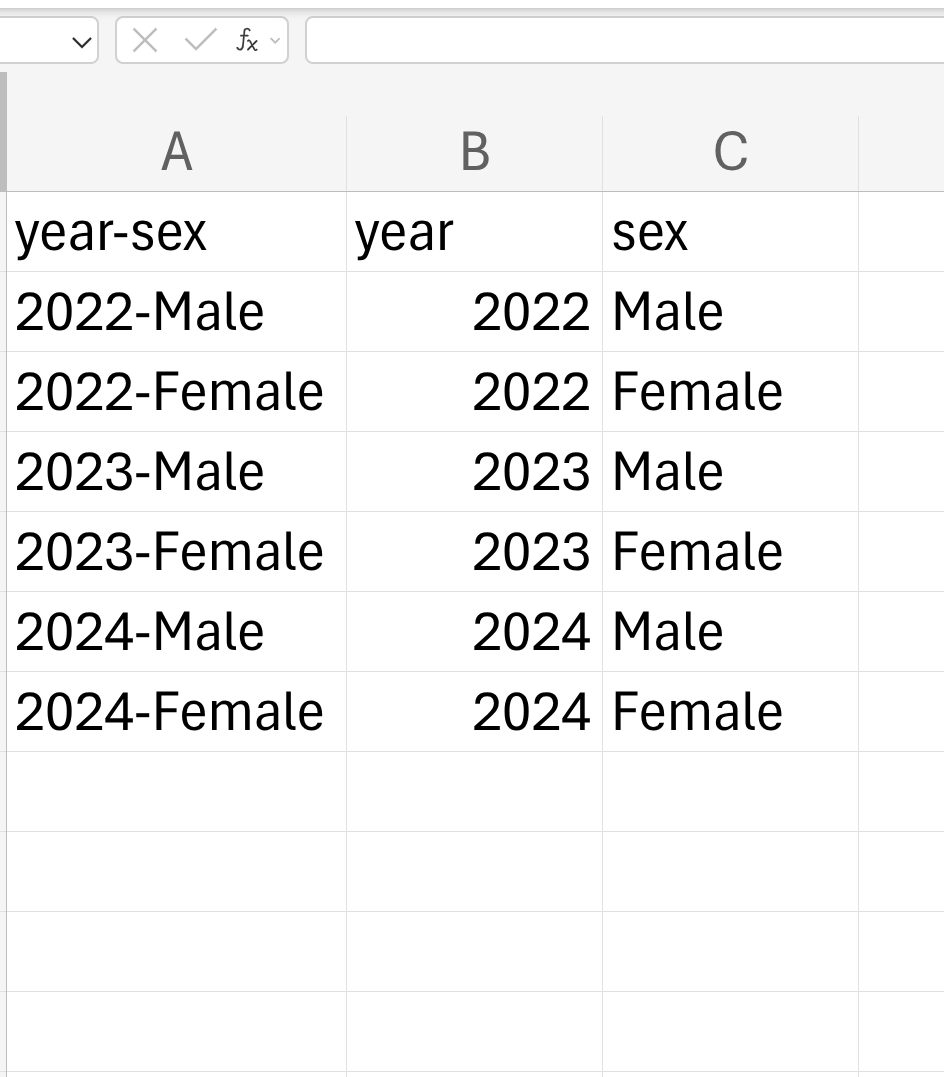Click the confirm checkmark icon in formula bar
944x1077 pixels.
[200, 41]
